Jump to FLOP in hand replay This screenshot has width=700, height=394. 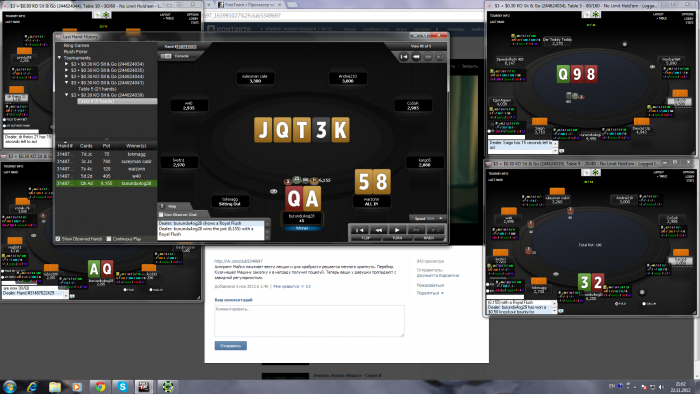[x=366, y=238]
